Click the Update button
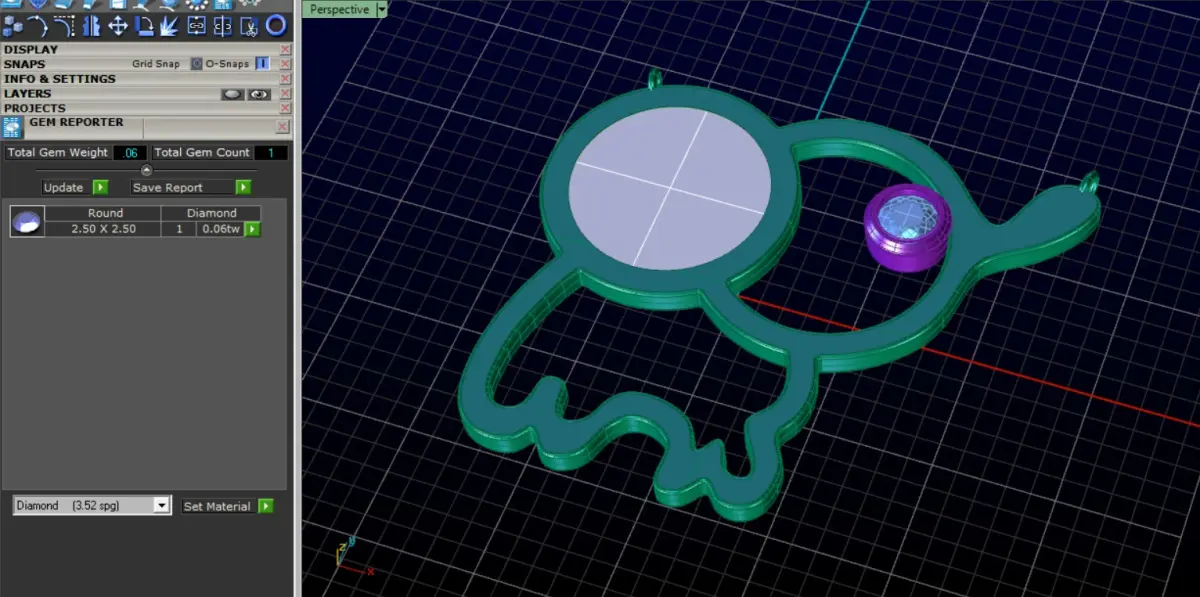Image resolution: width=1200 pixels, height=597 pixels. (x=64, y=187)
